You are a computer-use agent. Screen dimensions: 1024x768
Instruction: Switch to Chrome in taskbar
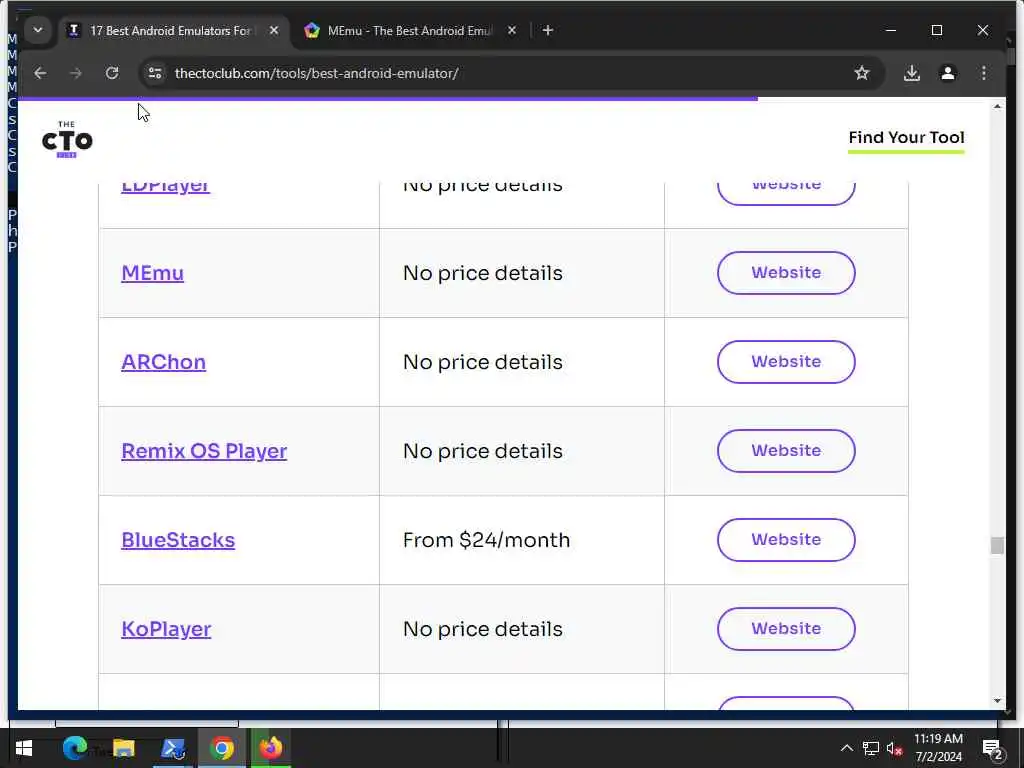click(222, 748)
